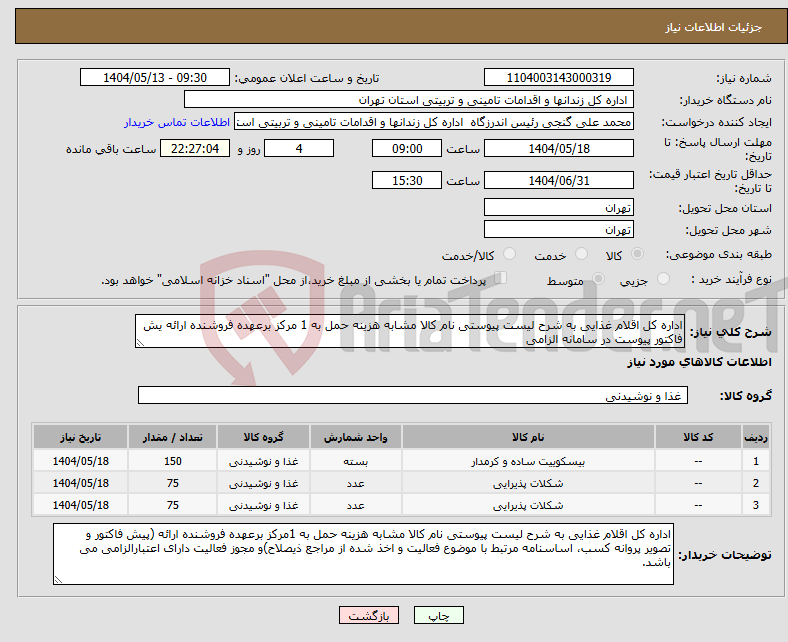Select the خدمت radio button
The image size is (788, 642).
click(581, 254)
